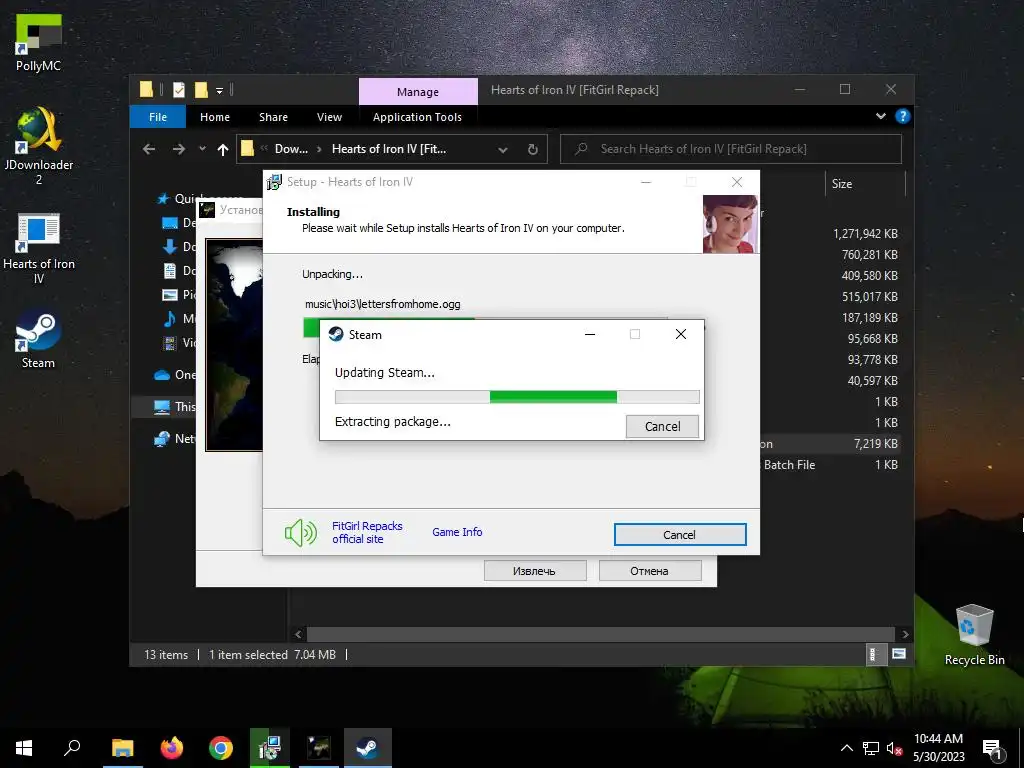Click the Dow... breadcrumb in address bar

pyautogui.click(x=291, y=149)
